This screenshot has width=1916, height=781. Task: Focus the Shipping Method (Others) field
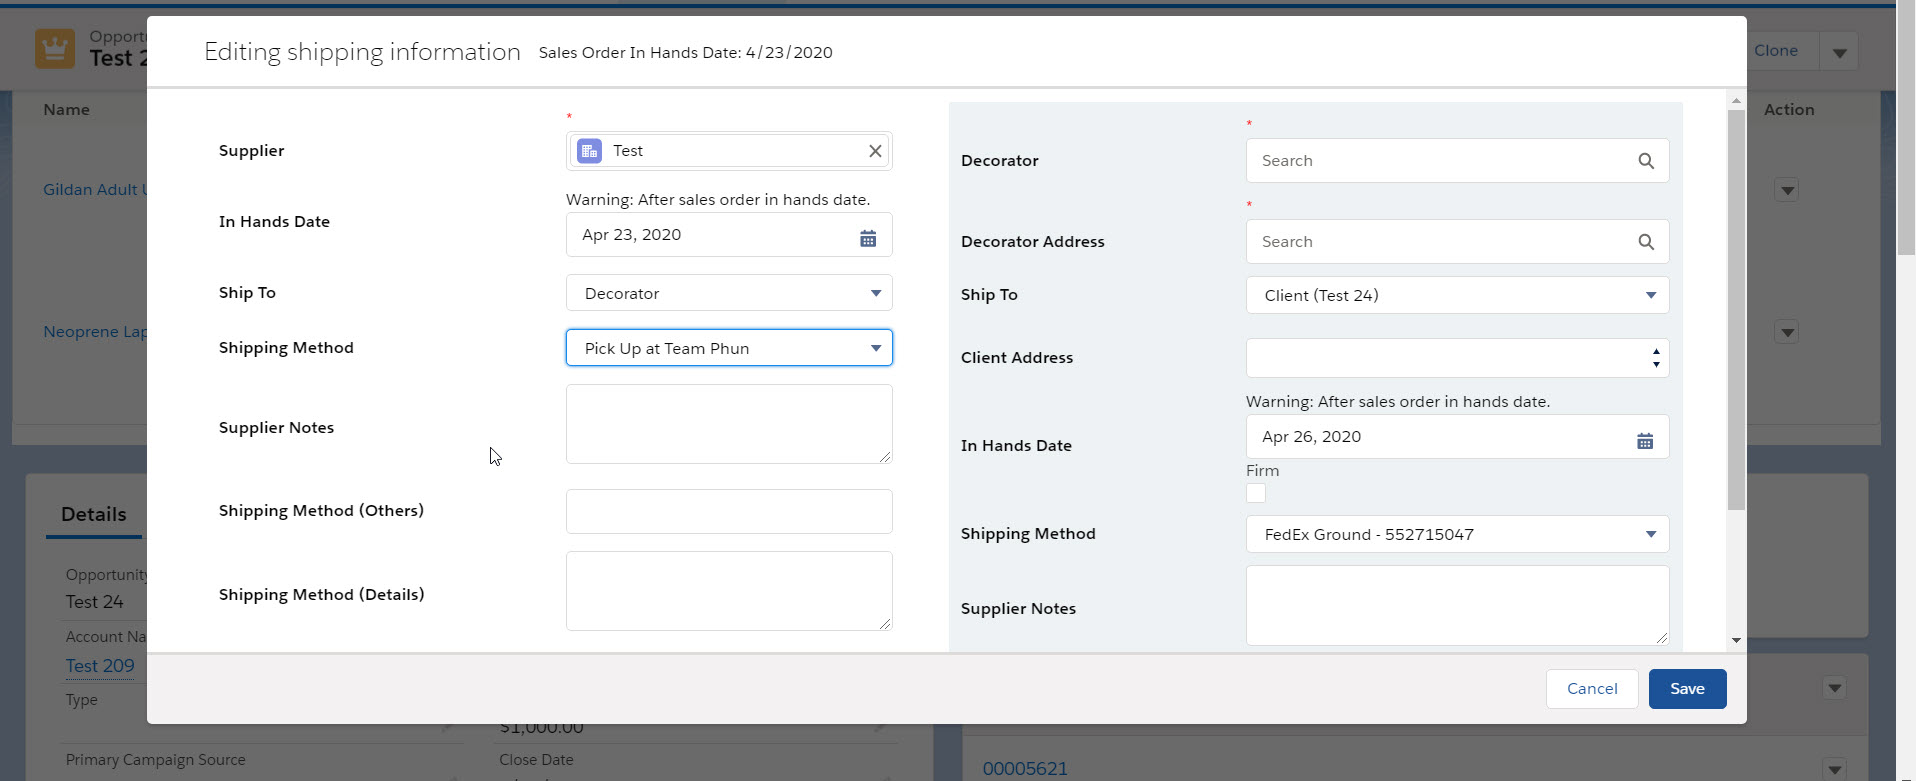click(729, 511)
